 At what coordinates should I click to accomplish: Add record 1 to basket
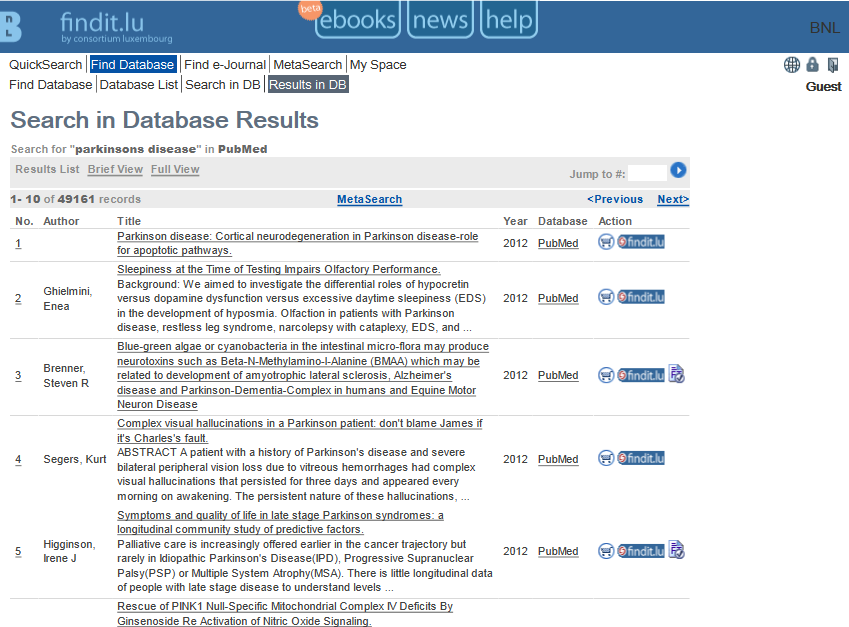coord(606,242)
